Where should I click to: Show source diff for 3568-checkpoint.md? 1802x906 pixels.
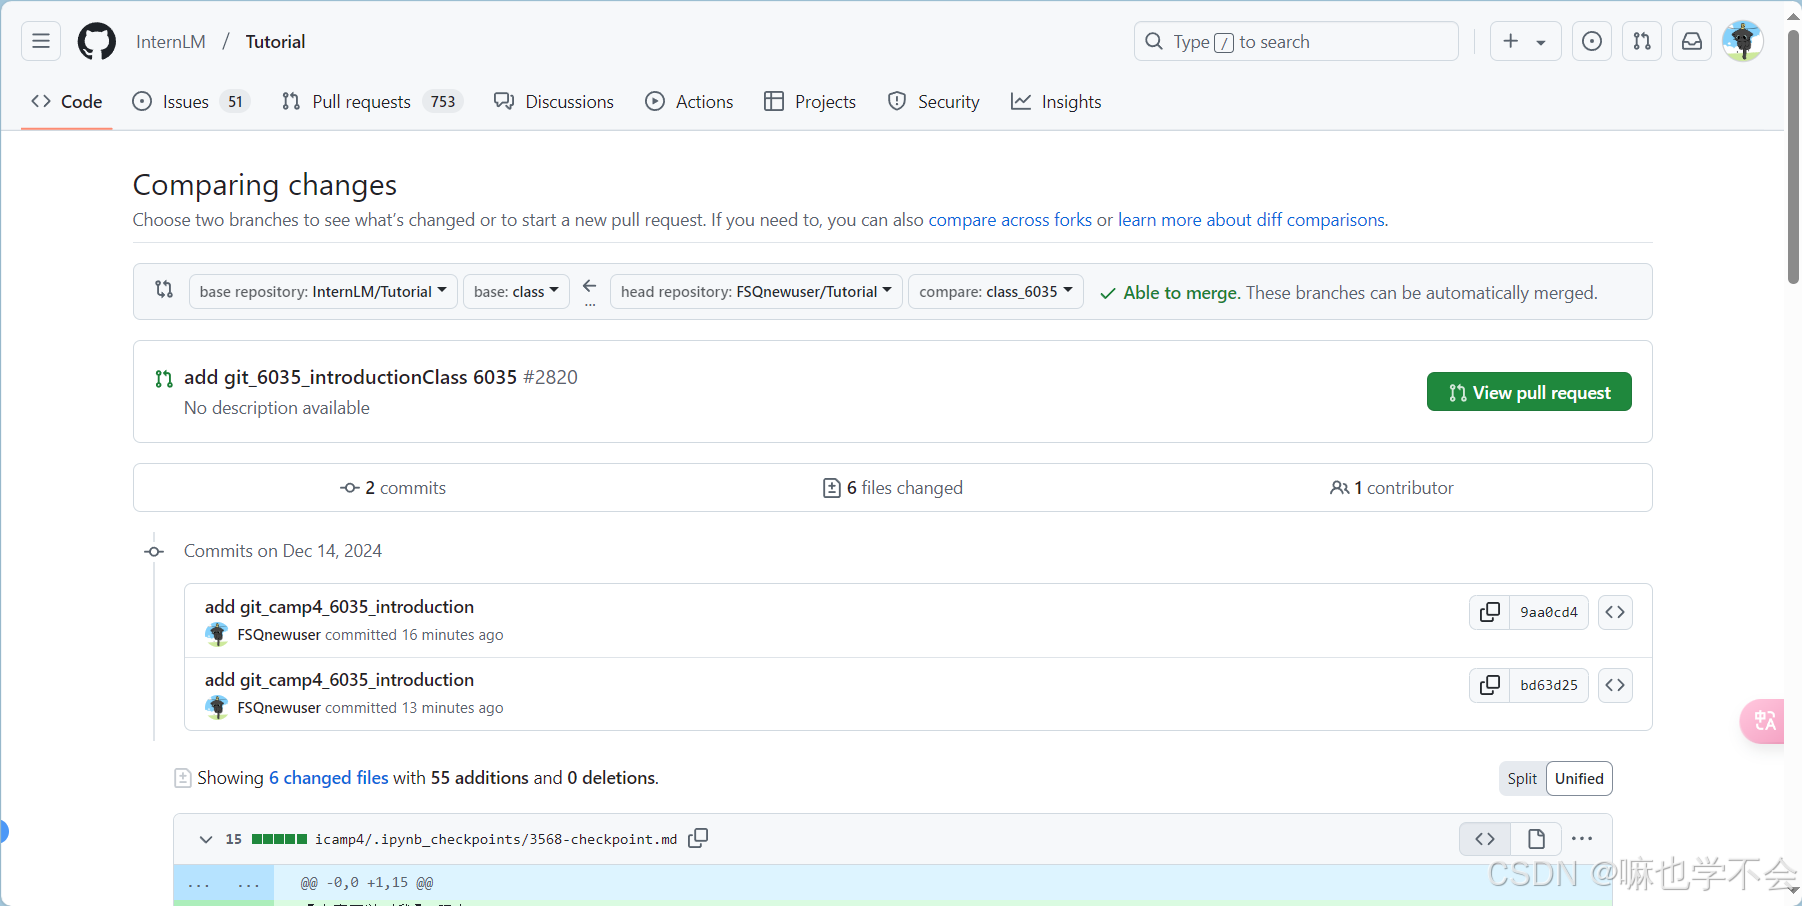(1485, 839)
